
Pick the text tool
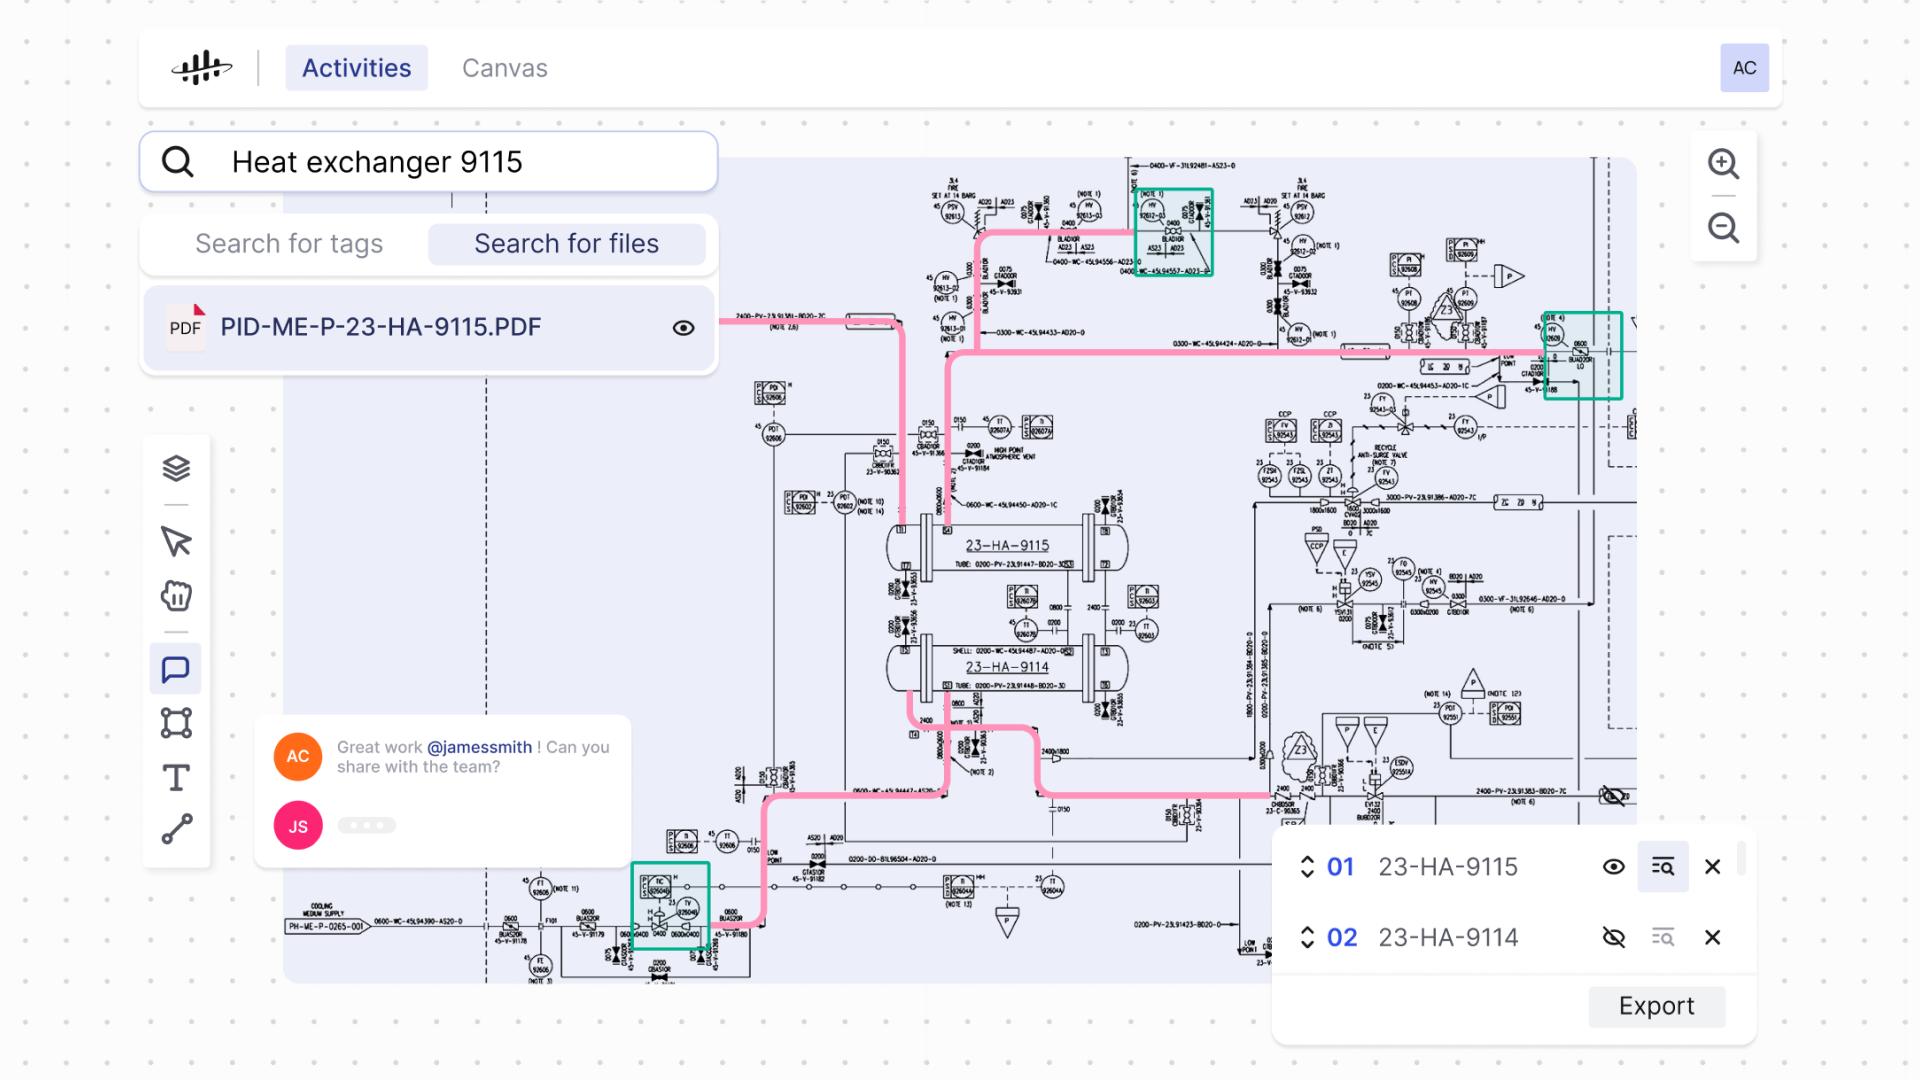click(176, 777)
